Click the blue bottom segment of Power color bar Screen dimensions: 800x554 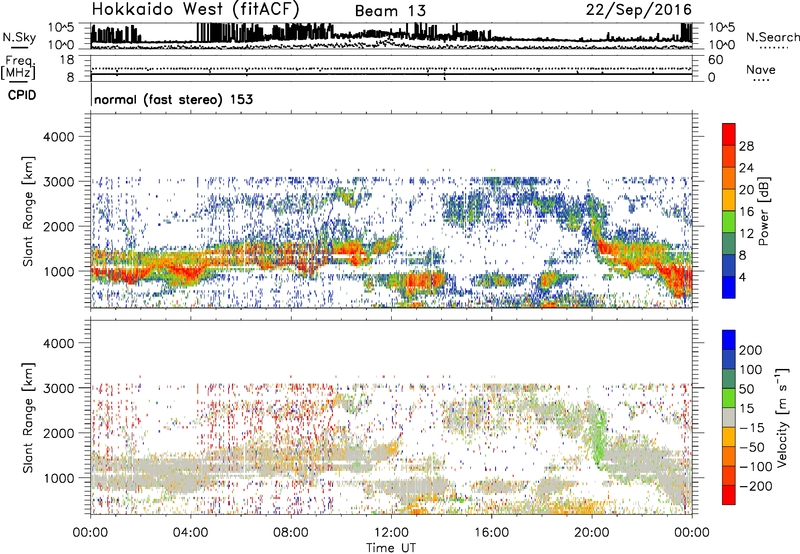[x=729, y=287]
